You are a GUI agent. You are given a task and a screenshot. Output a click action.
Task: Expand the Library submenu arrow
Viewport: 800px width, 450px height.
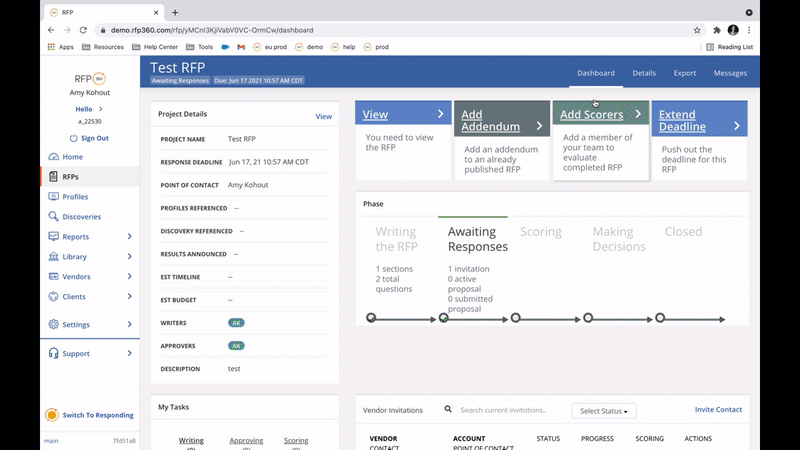coord(129,257)
